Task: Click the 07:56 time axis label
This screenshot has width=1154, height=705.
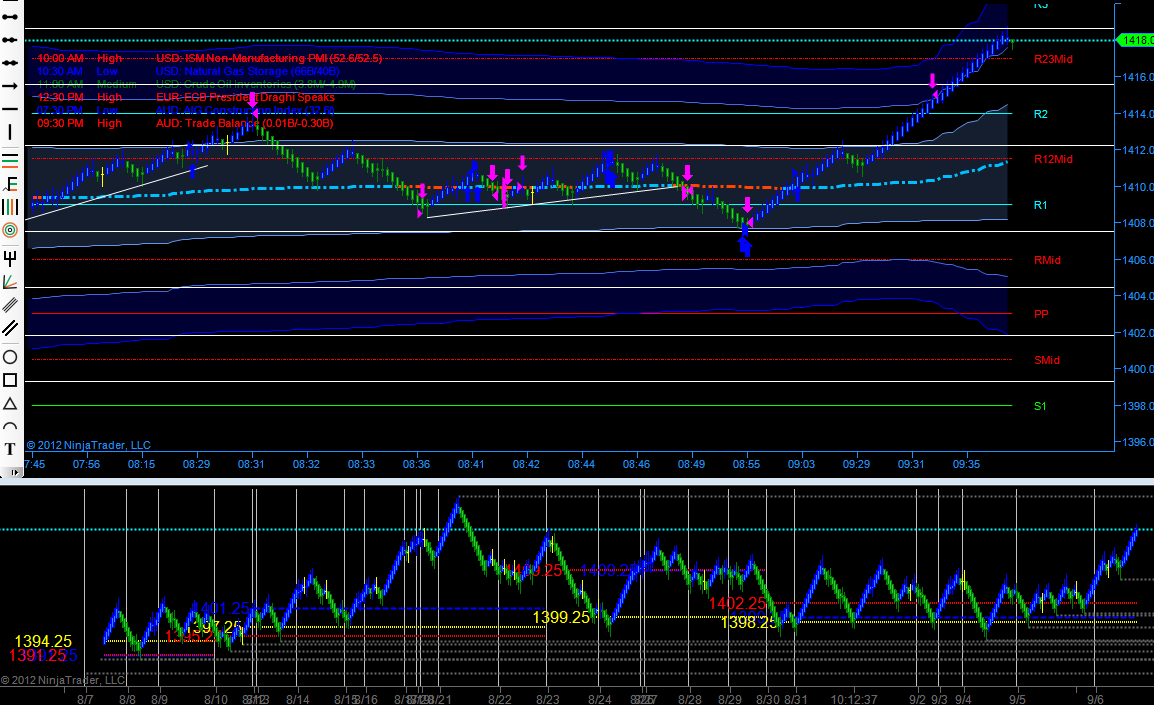Action: click(86, 464)
